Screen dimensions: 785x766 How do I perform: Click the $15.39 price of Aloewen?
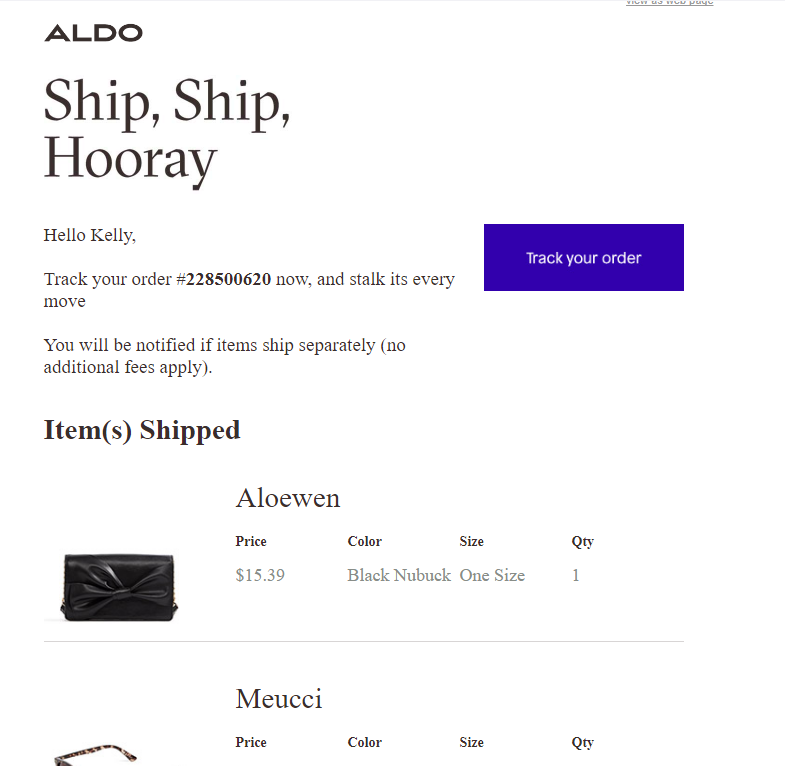pos(260,576)
